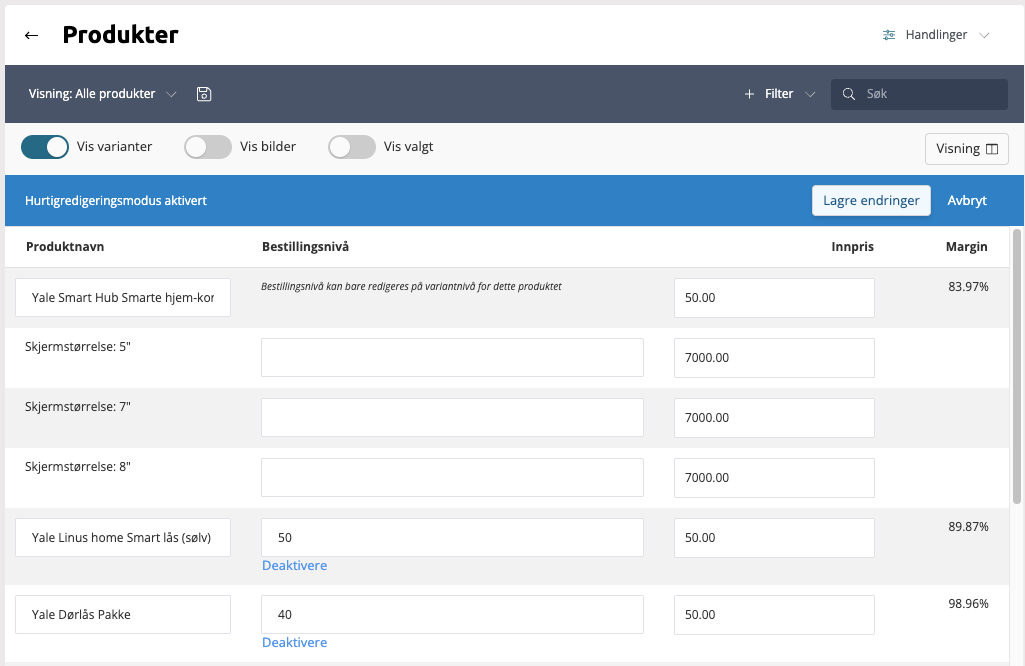Turn on the Vis valgt switch
Image resolution: width=1025 pixels, height=666 pixels.
pyautogui.click(x=352, y=147)
